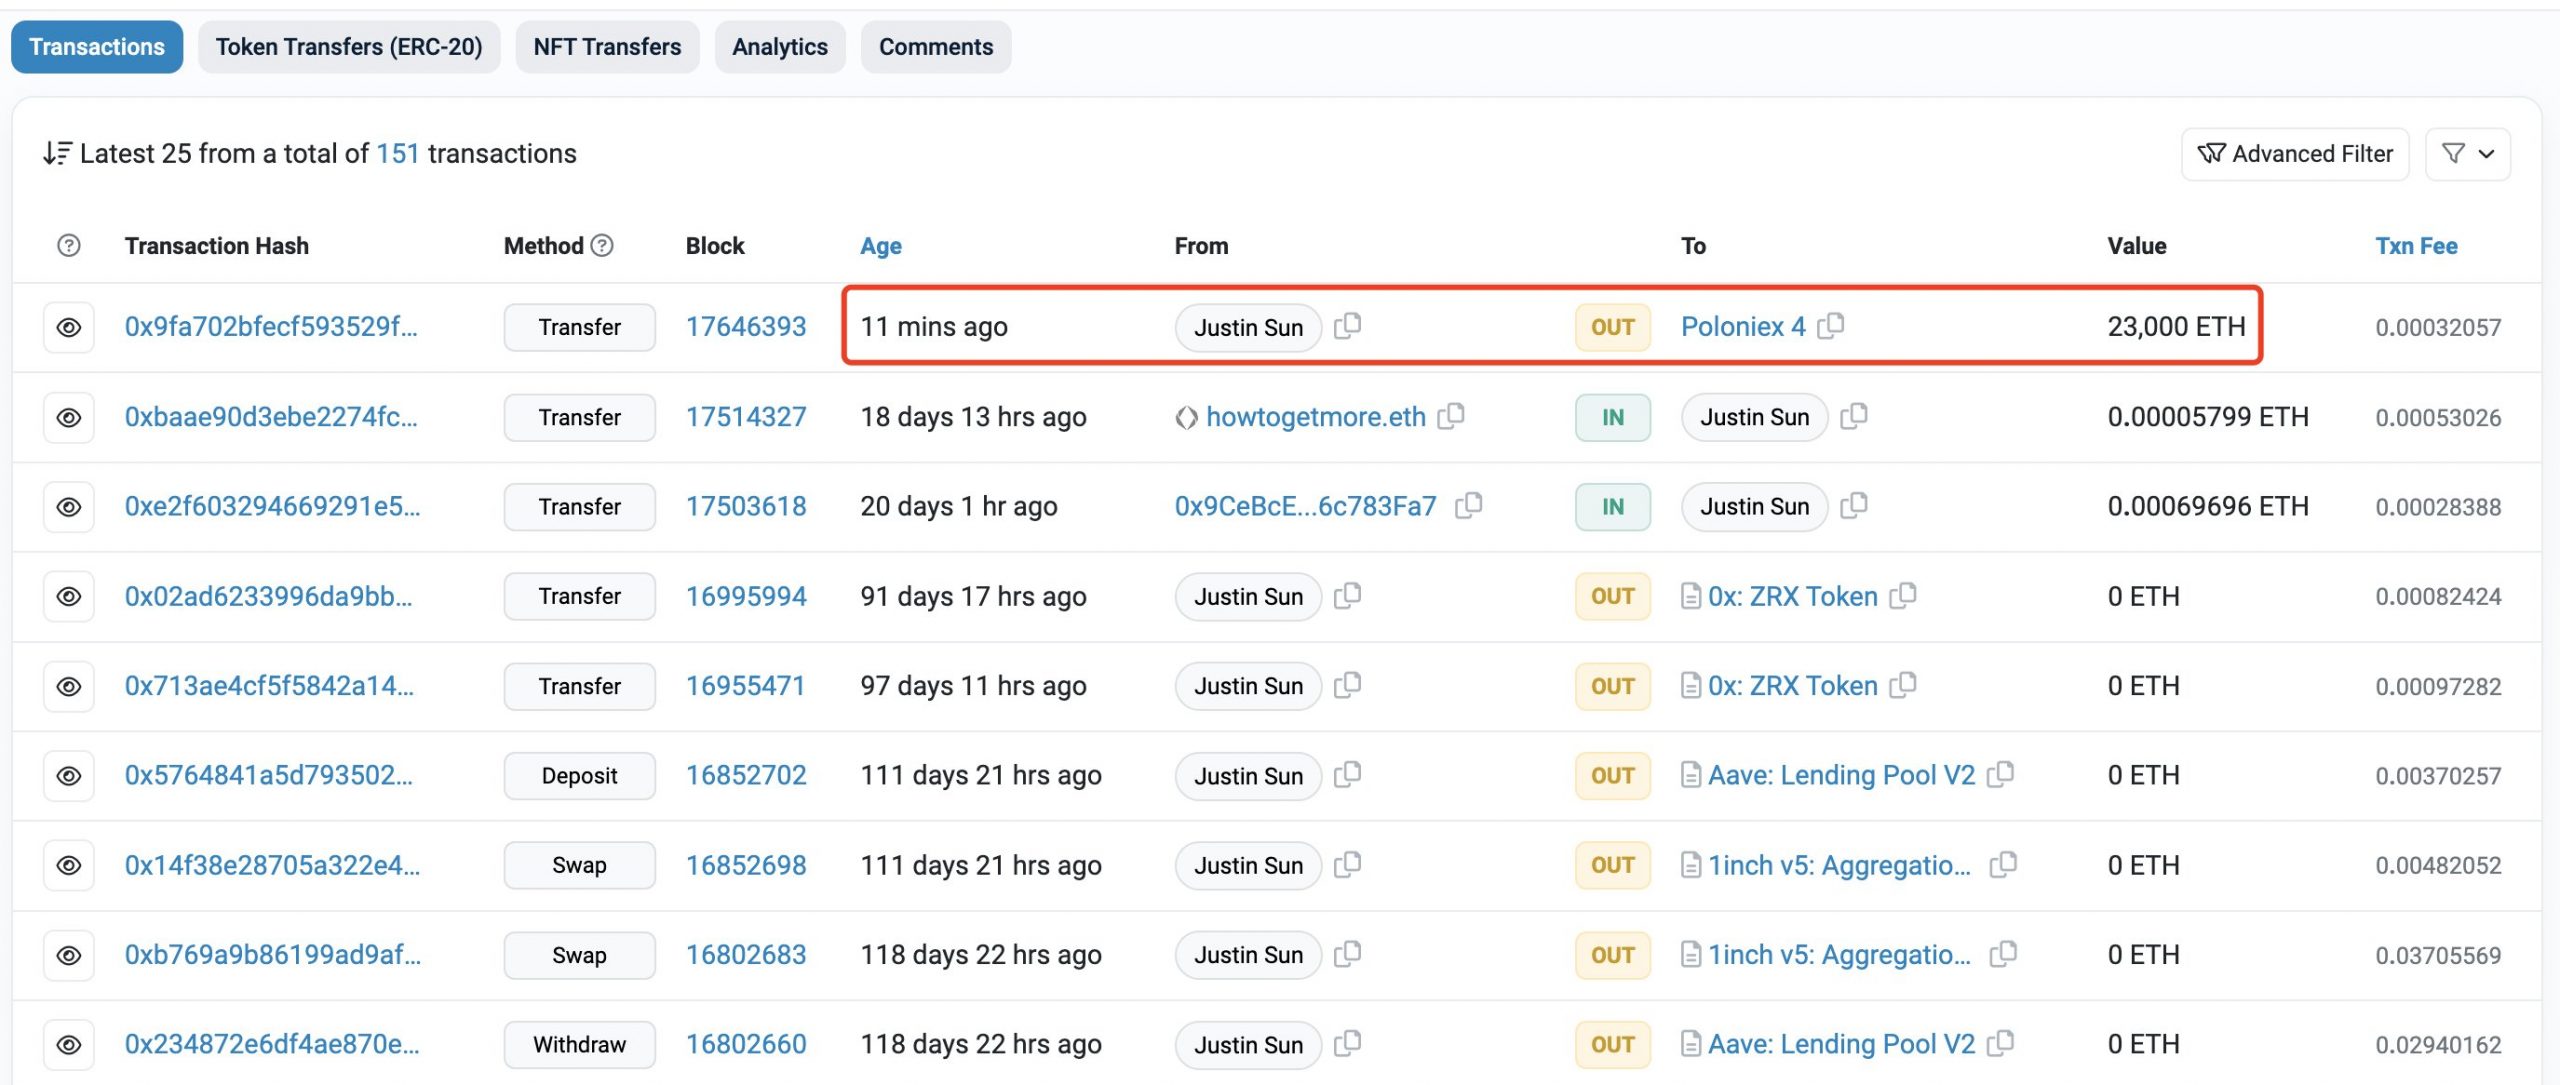Screen dimensions: 2560x1085
Task: Copy Aave: Lending Pool V2 address in the Withdraw row
Action: (2001, 1044)
